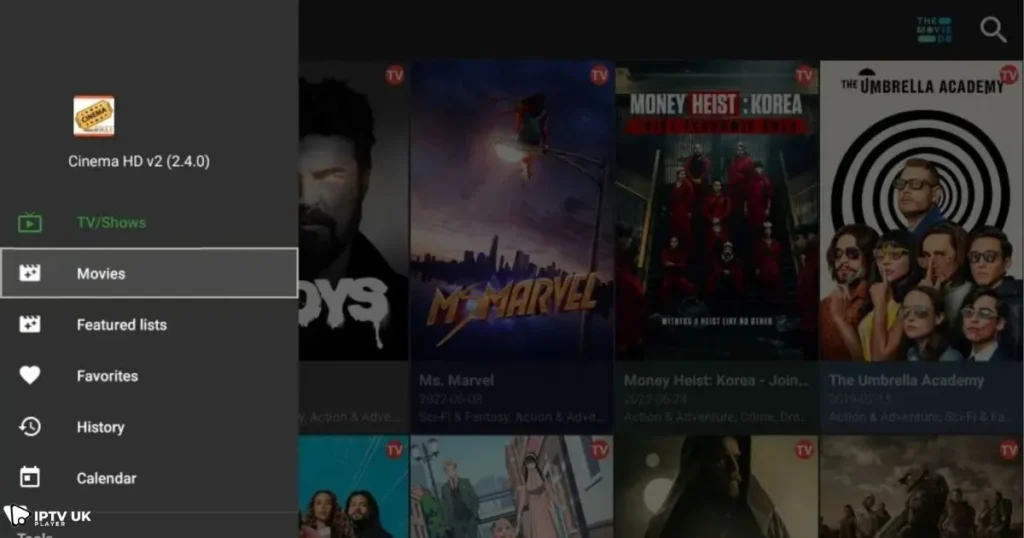Open The Boys poster thumbnail
Viewport: 1024px width, 538px height.
tap(353, 210)
